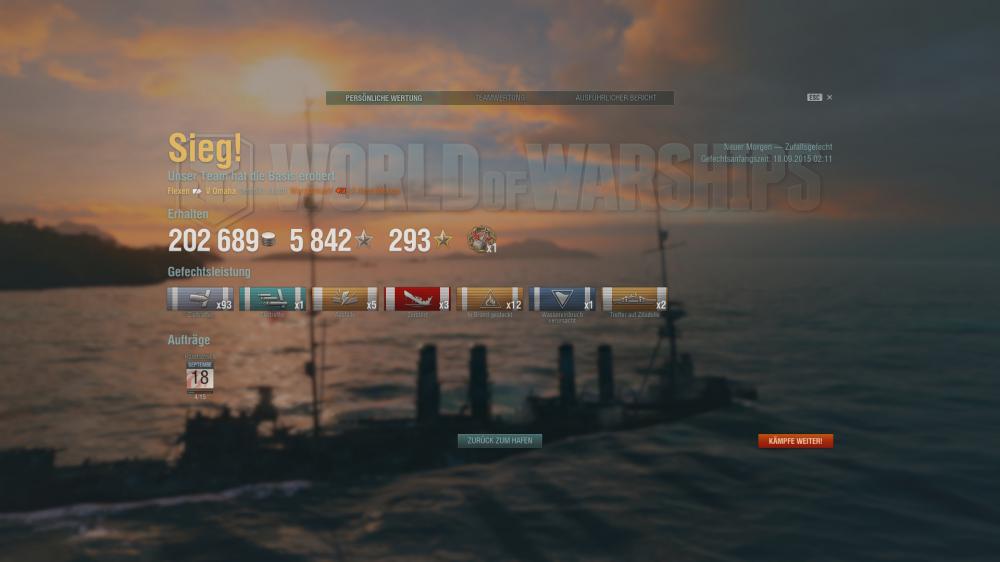Select the Treffer auf Zitadelle ribbon x2
The image size is (1000, 562).
(635, 299)
